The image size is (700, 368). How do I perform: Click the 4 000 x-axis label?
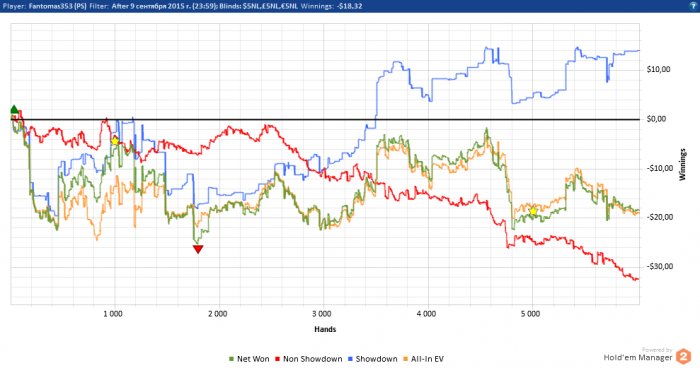click(x=426, y=314)
